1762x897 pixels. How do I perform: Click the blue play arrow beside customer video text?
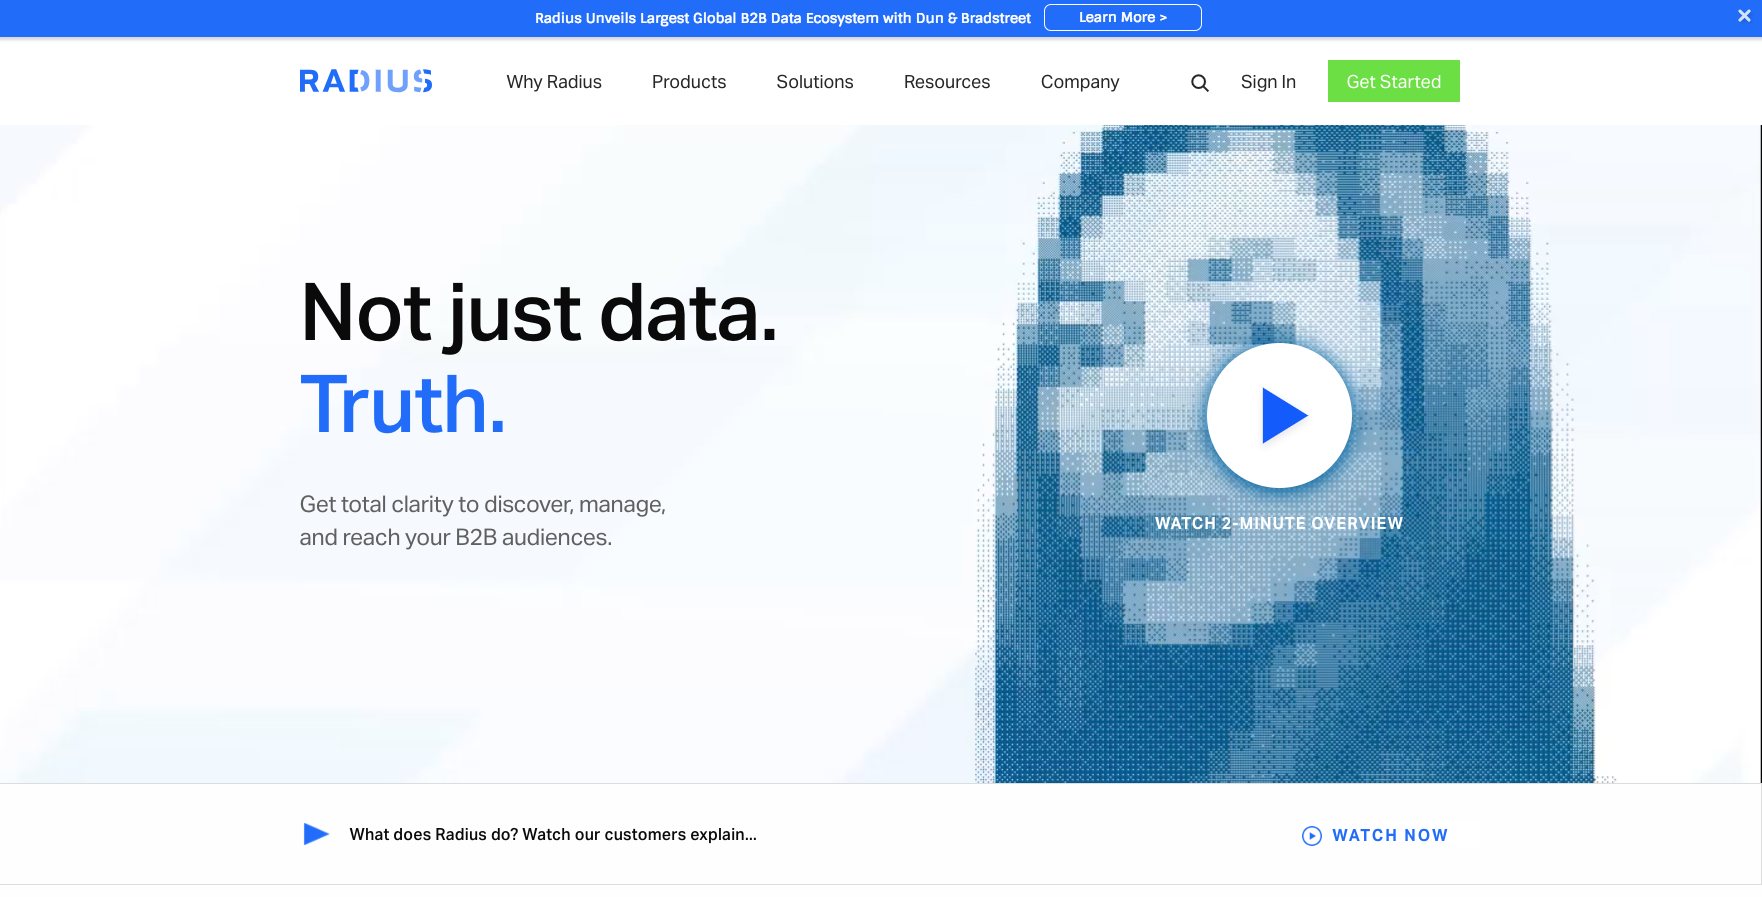[x=316, y=834]
